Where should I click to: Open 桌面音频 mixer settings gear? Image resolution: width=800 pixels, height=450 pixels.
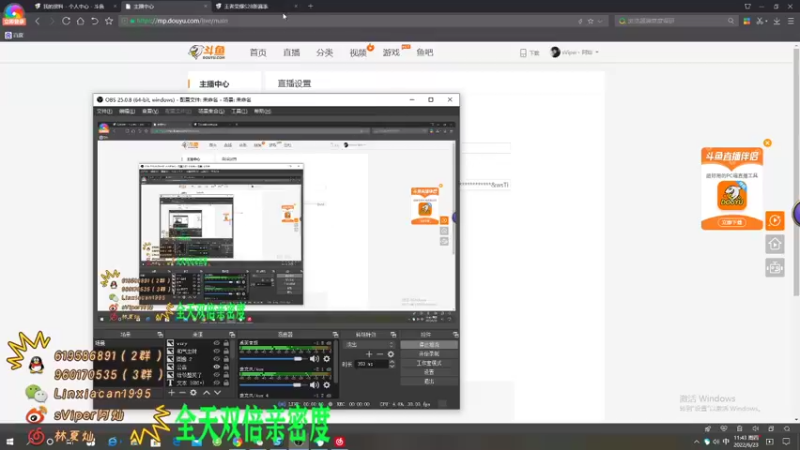click(327, 359)
